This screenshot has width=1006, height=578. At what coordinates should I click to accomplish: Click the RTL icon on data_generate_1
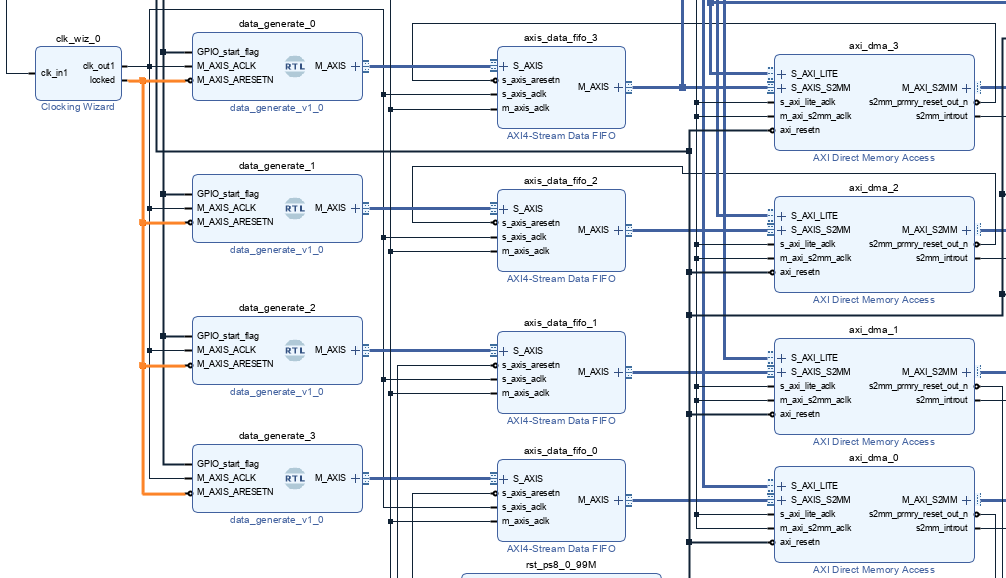click(x=295, y=208)
